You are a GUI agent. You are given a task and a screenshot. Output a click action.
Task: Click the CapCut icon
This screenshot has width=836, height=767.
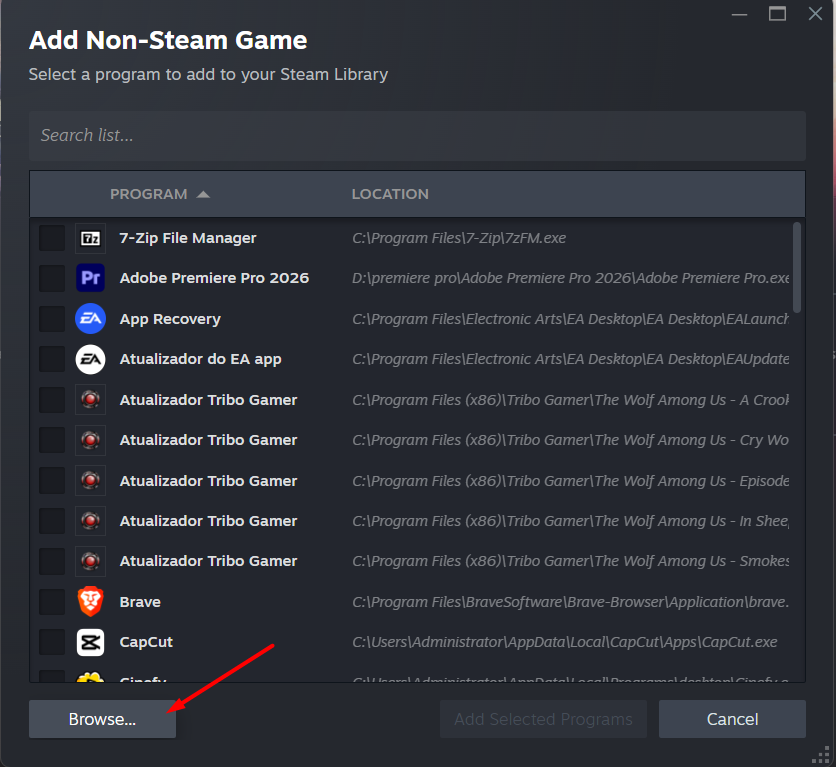90,642
